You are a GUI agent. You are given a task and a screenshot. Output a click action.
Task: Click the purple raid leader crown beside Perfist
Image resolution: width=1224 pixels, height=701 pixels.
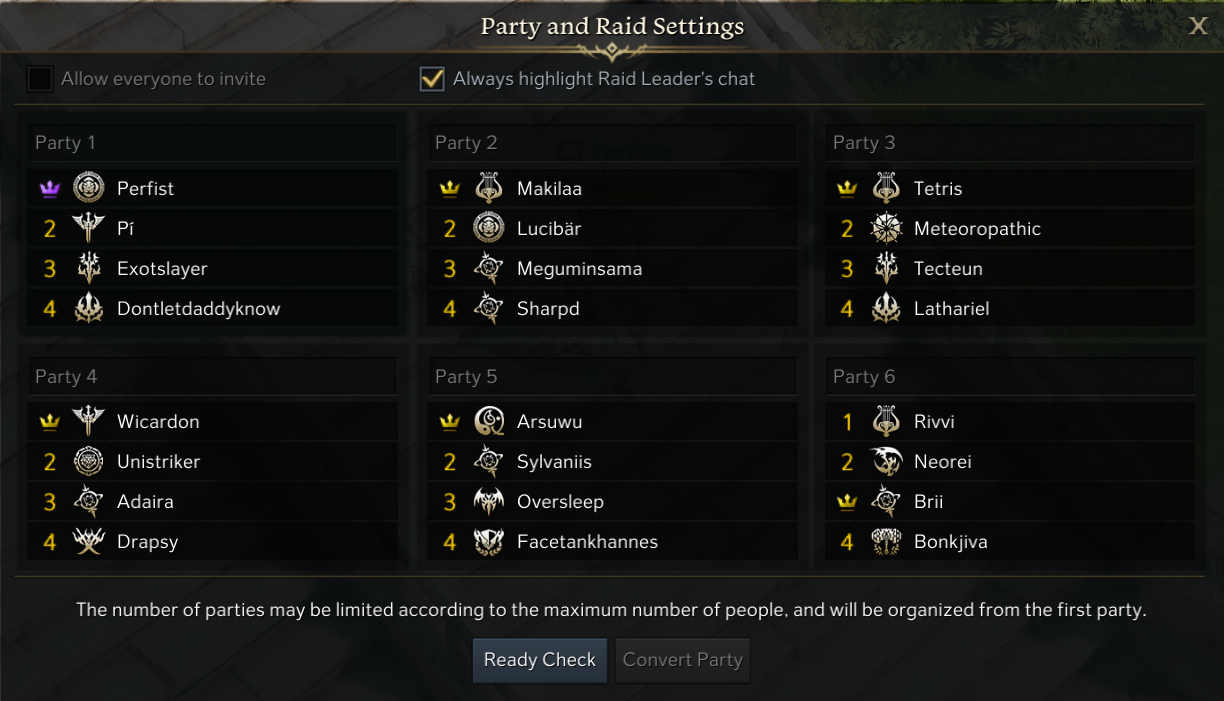tap(50, 189)
